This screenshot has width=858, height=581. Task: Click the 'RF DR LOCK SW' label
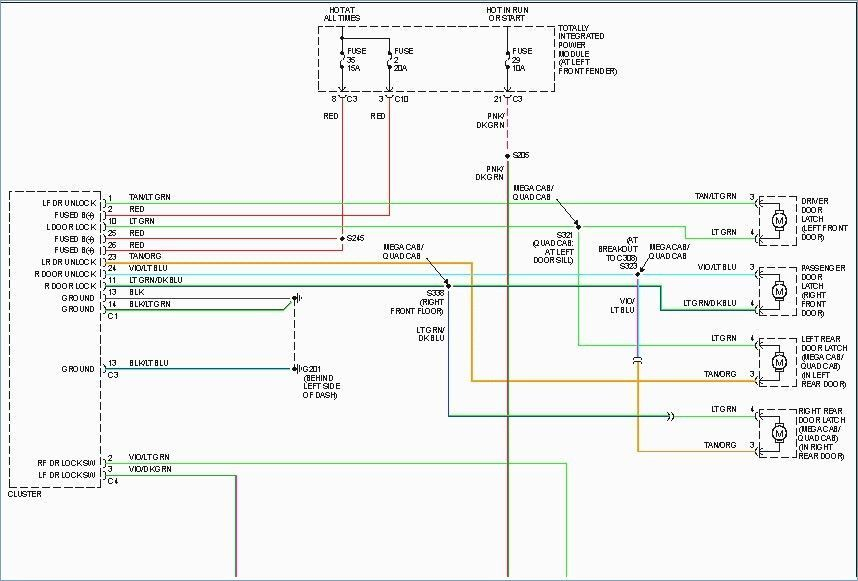67,463
